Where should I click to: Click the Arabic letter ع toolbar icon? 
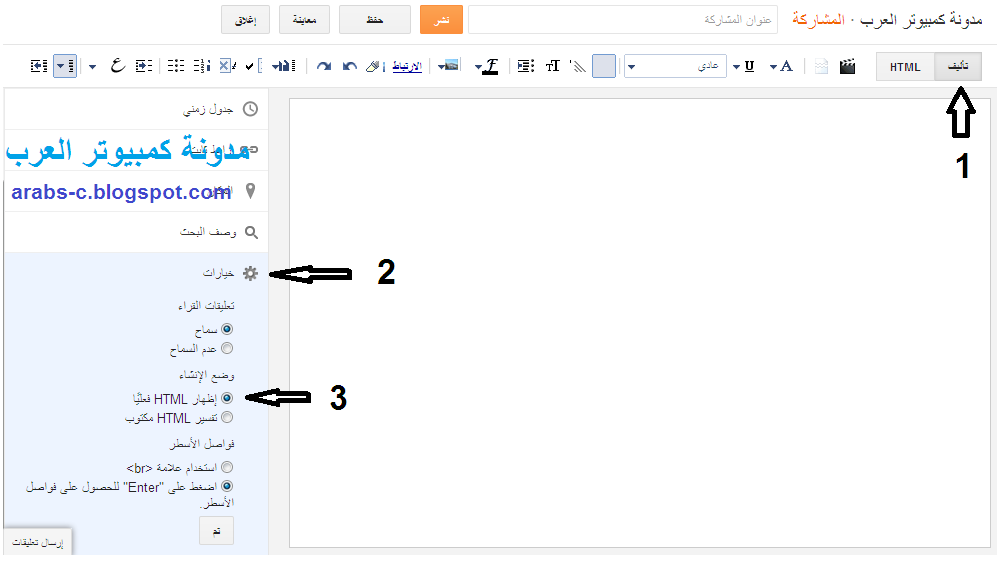(118, 66)
